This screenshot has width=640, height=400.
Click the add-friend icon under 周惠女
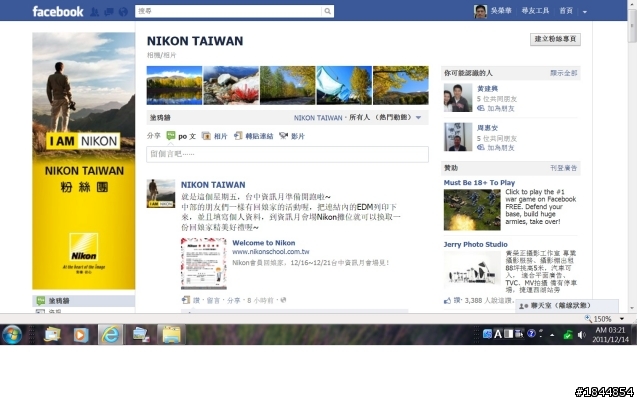point(481,147)
